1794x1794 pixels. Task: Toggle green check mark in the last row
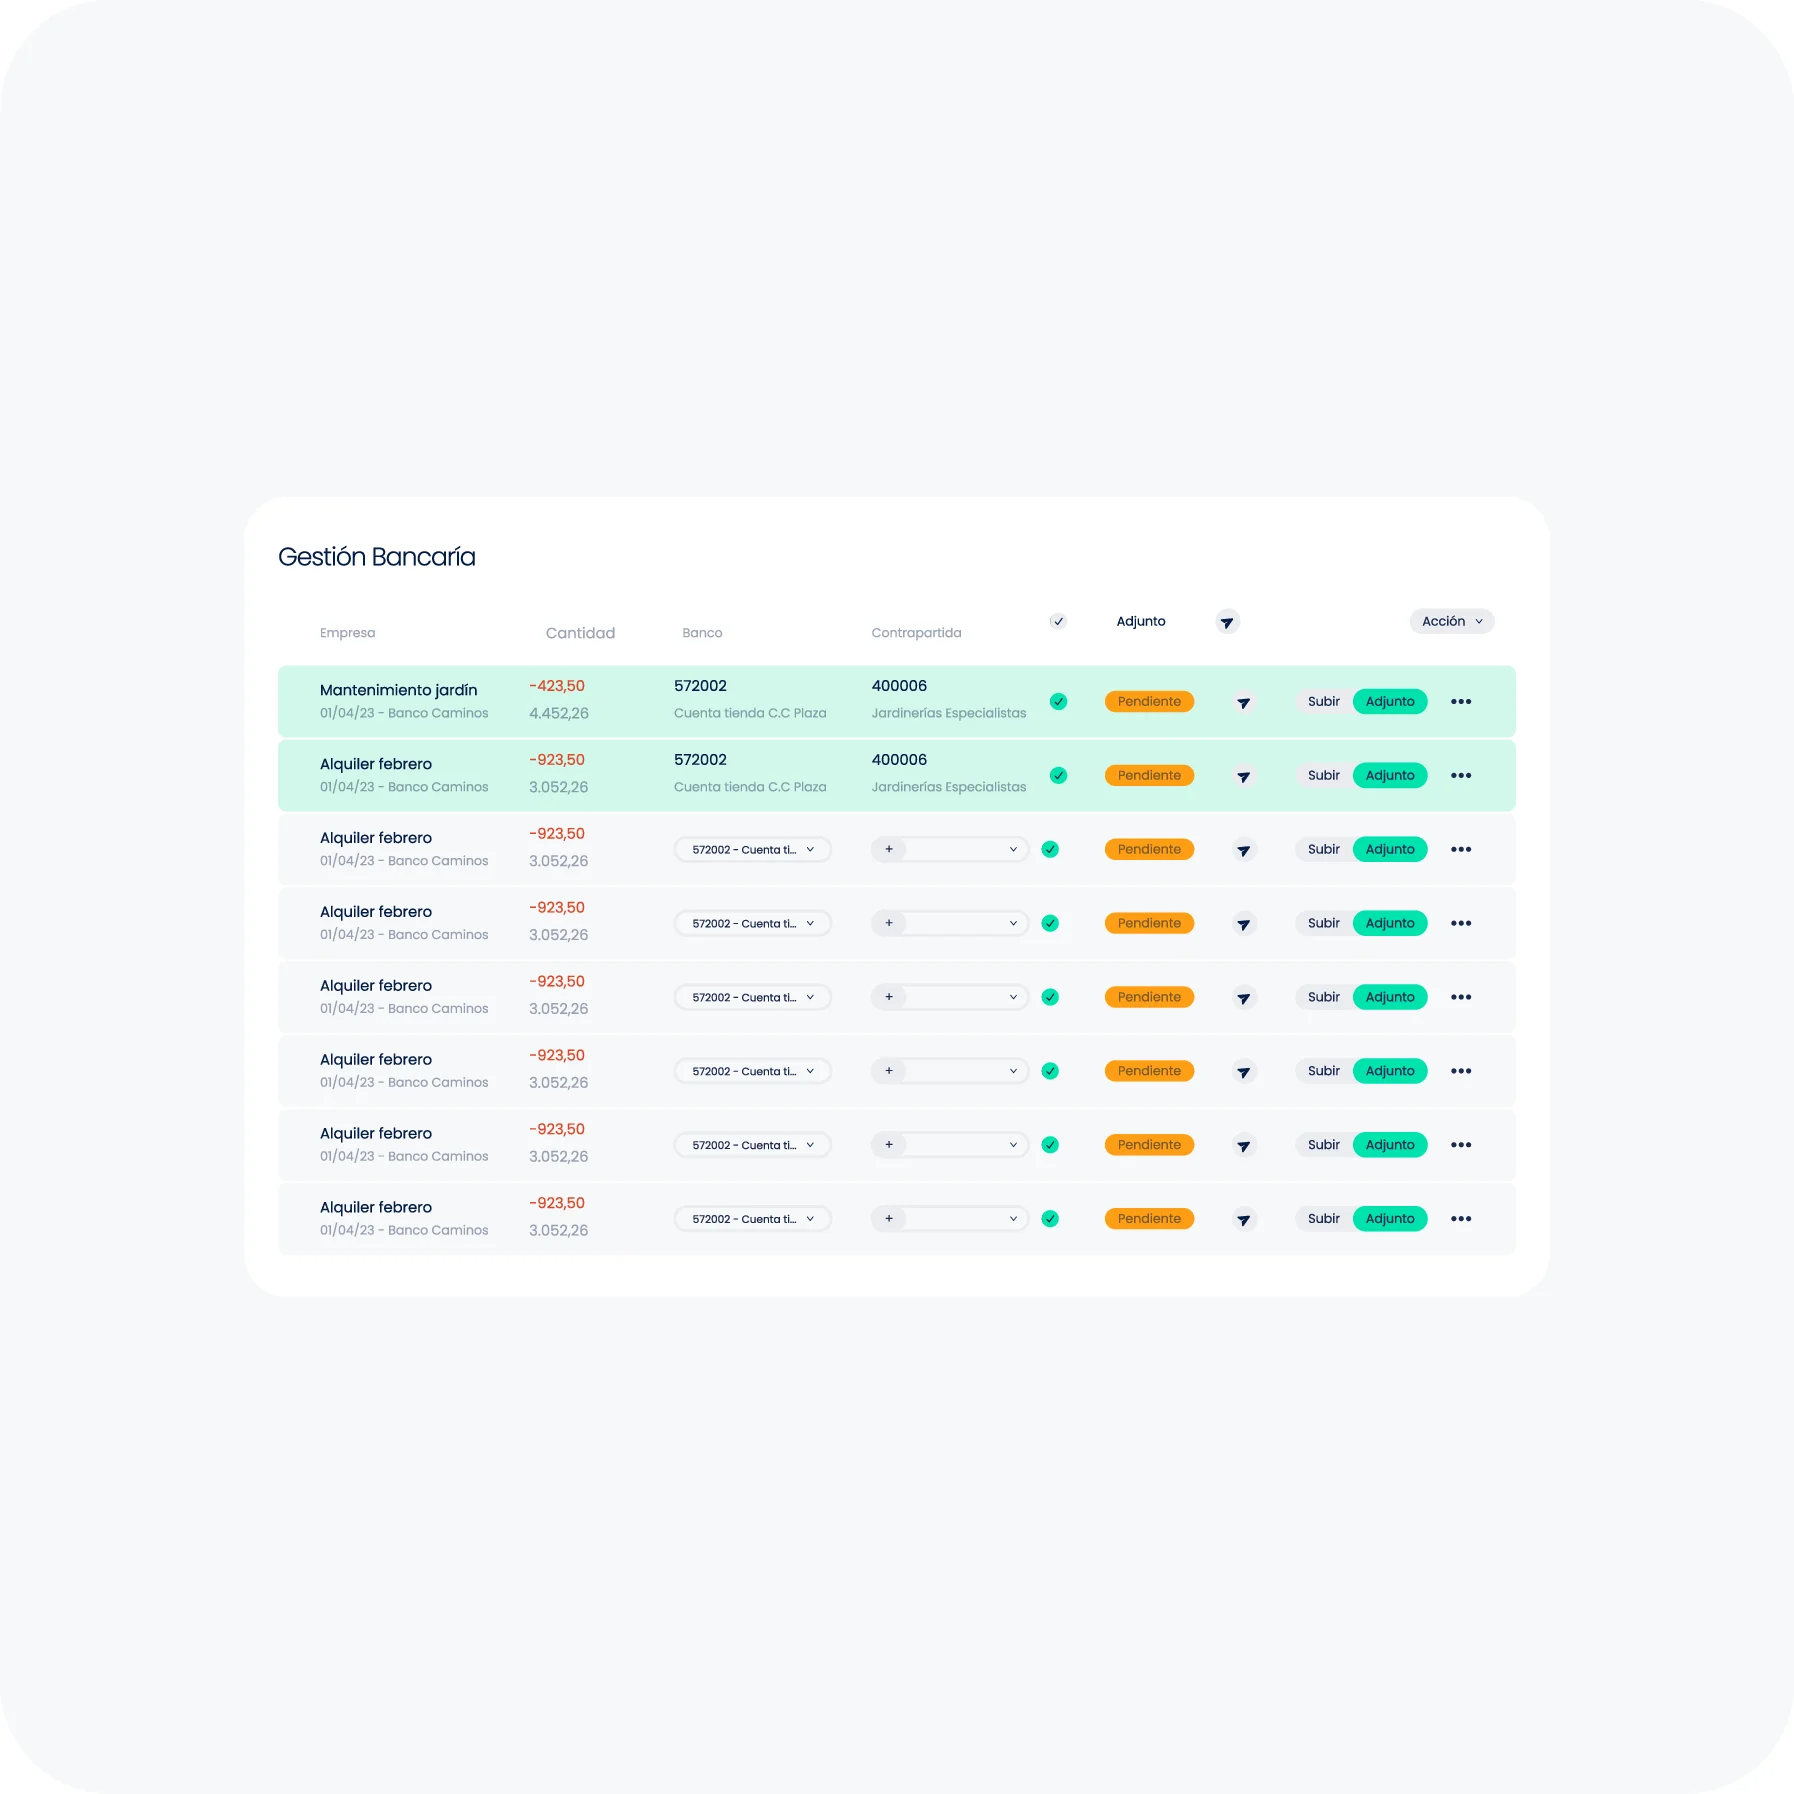pos(1050,1219)
